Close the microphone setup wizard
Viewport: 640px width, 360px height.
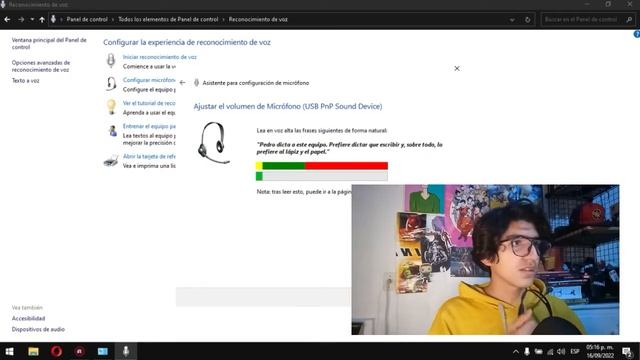coord(457,69)
